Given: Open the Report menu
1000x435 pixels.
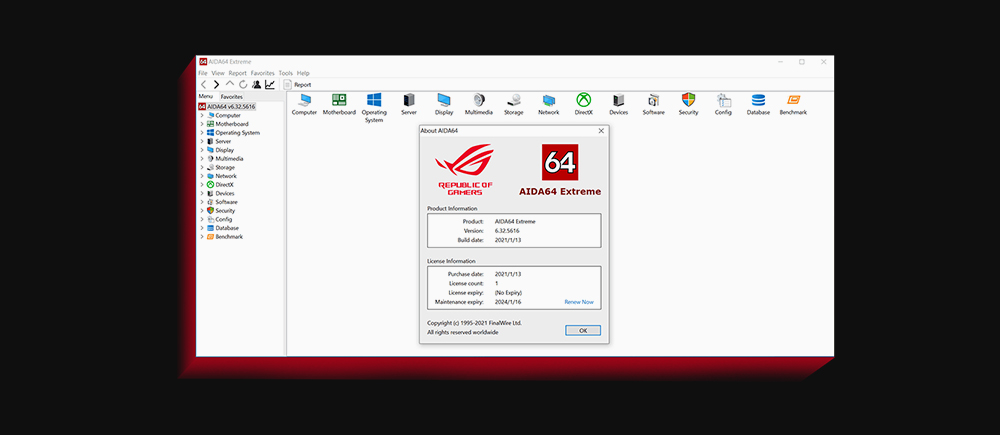Looking at the screenshot, I should 237,73.
